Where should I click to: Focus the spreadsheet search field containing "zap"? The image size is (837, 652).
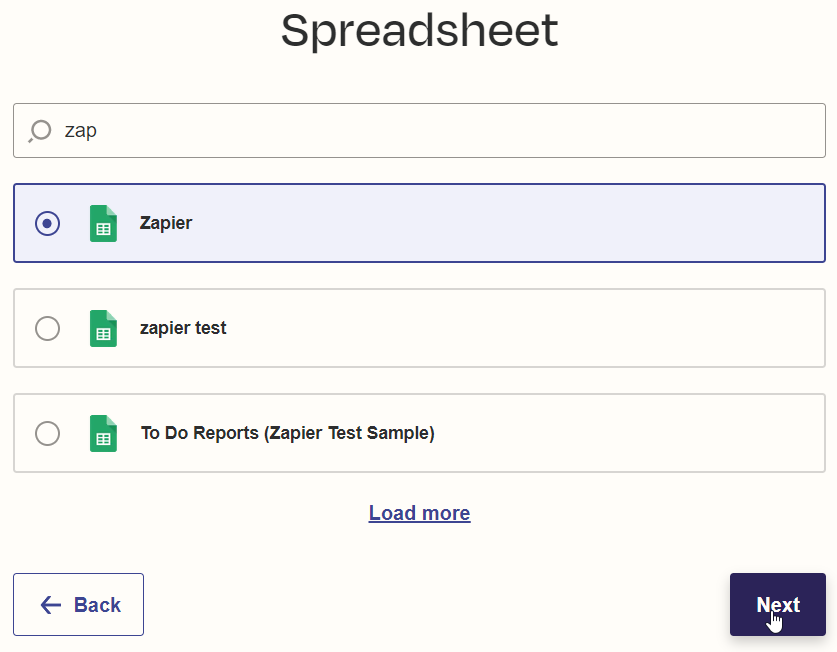click(419, 130)
